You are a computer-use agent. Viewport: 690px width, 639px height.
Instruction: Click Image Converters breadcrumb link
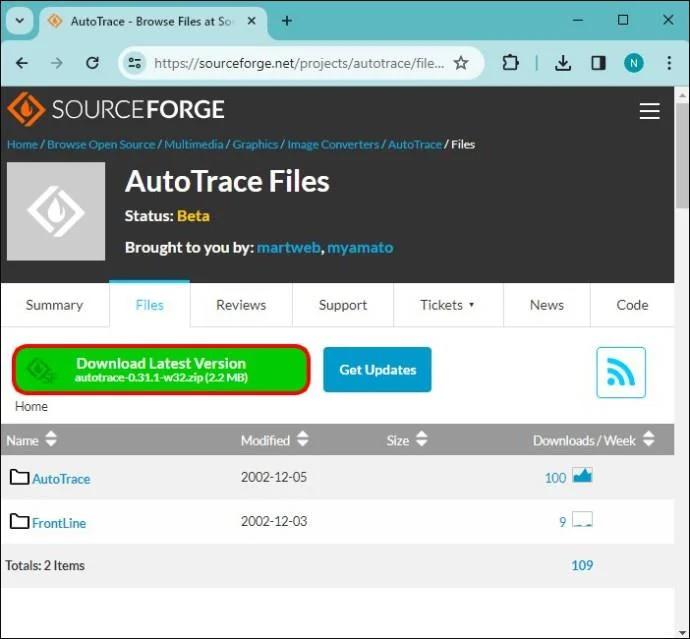pos(333,144)
